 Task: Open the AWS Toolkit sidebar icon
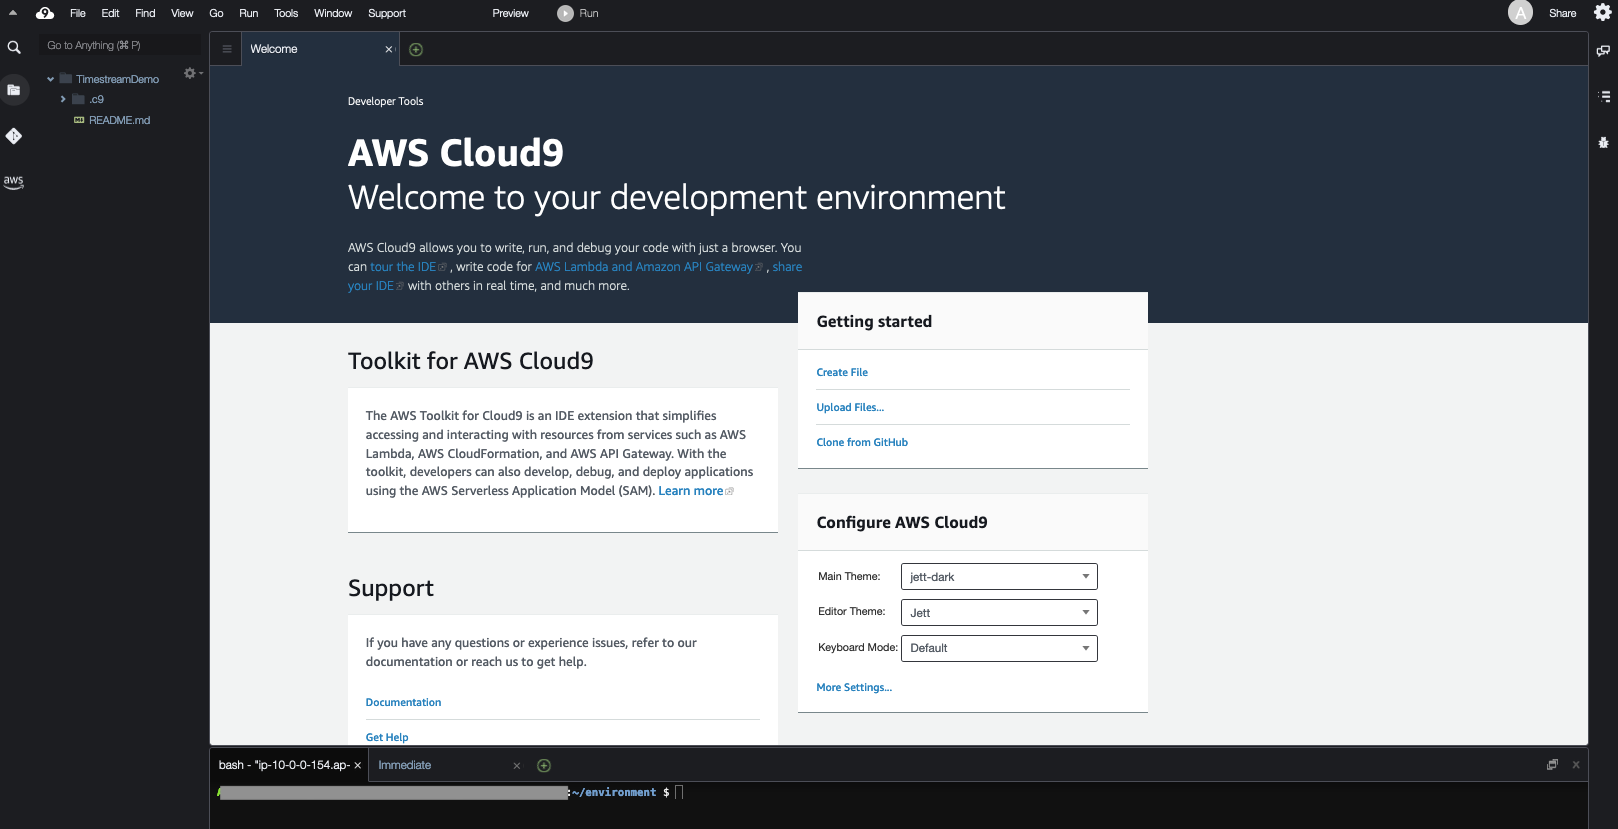[14, 182]
